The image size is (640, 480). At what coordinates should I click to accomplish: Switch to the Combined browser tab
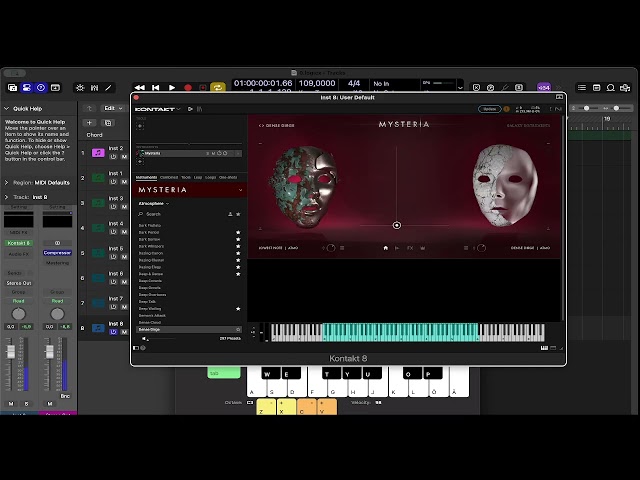[x=169, y=178]
